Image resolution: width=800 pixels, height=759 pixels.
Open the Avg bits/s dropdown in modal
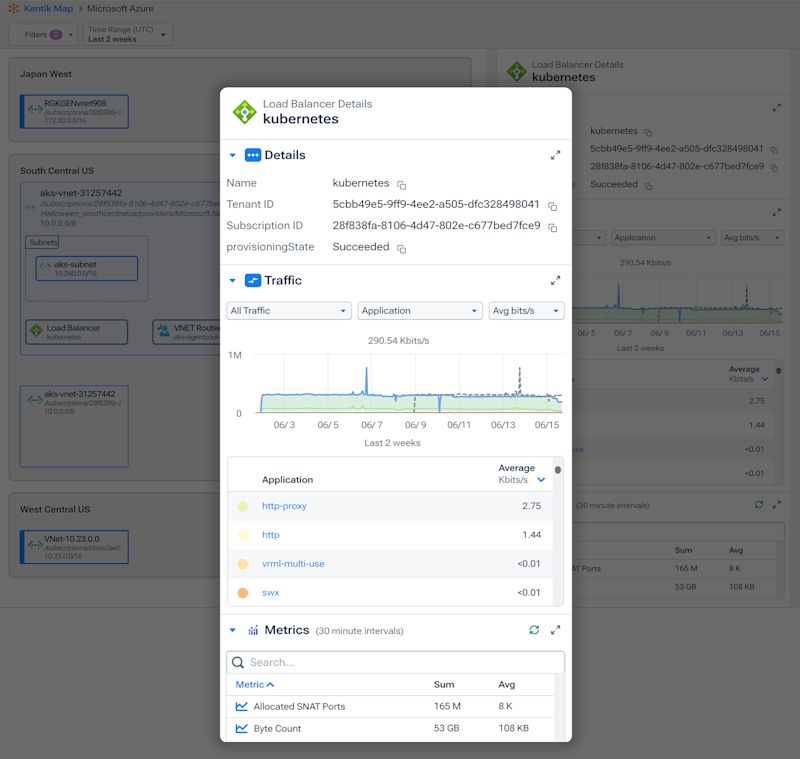(527, 311)
